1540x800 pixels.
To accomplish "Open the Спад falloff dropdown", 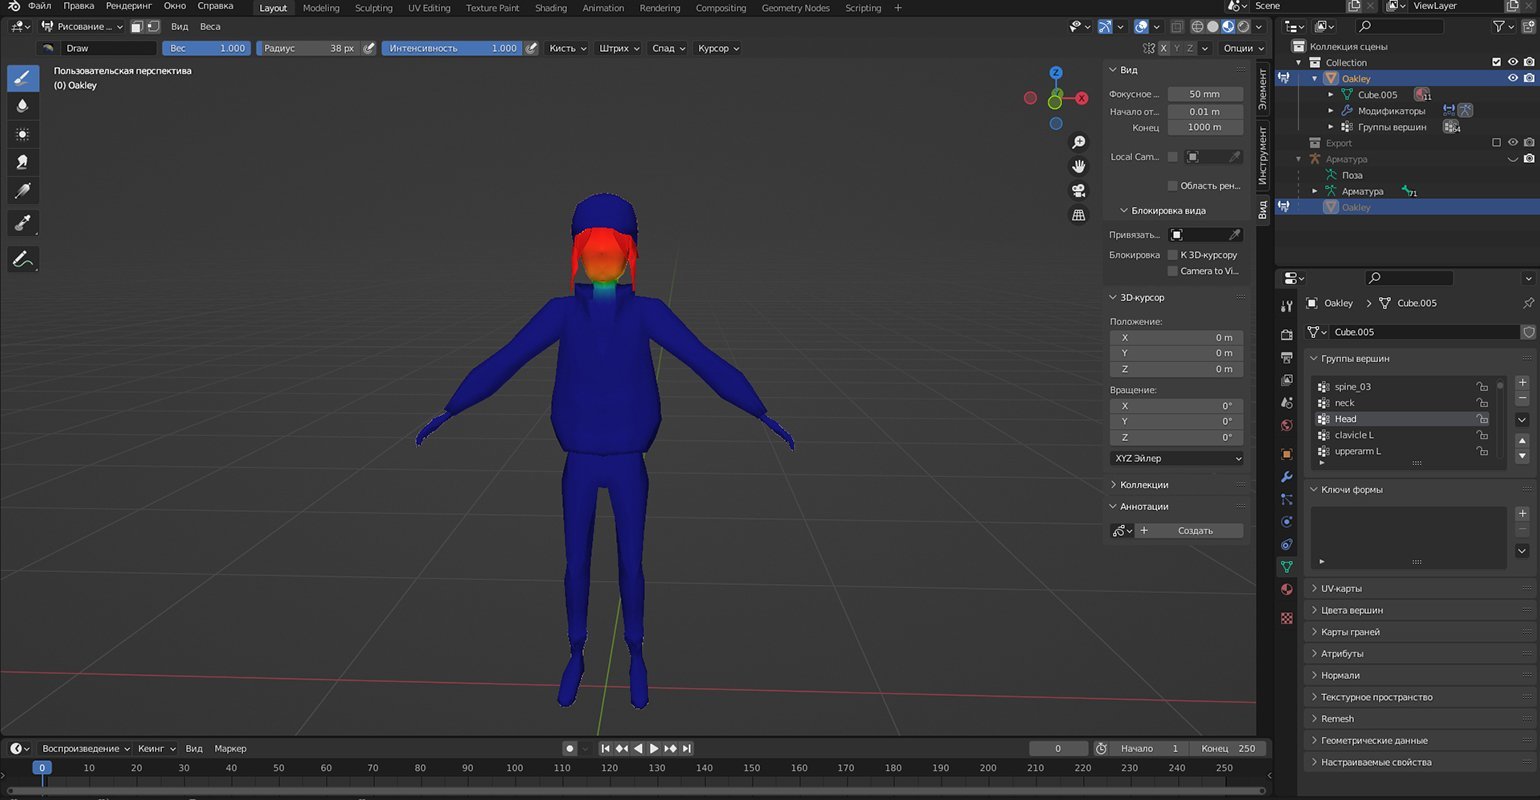I will (x=668, y=48).
